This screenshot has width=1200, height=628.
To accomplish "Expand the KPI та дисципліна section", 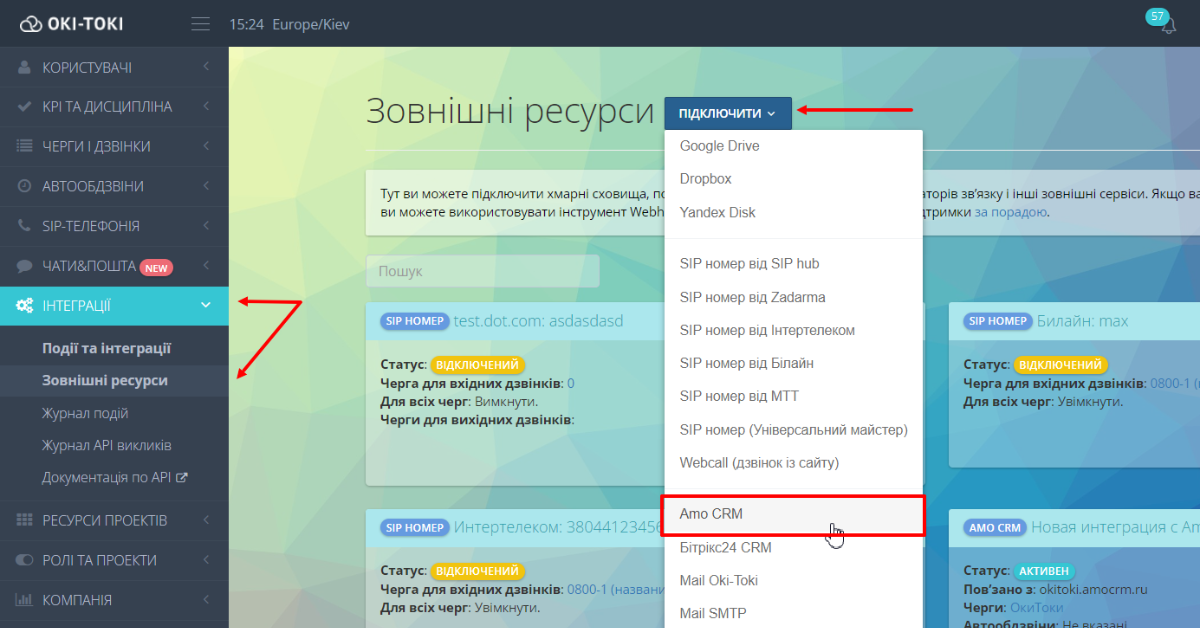I will (114, 106).
